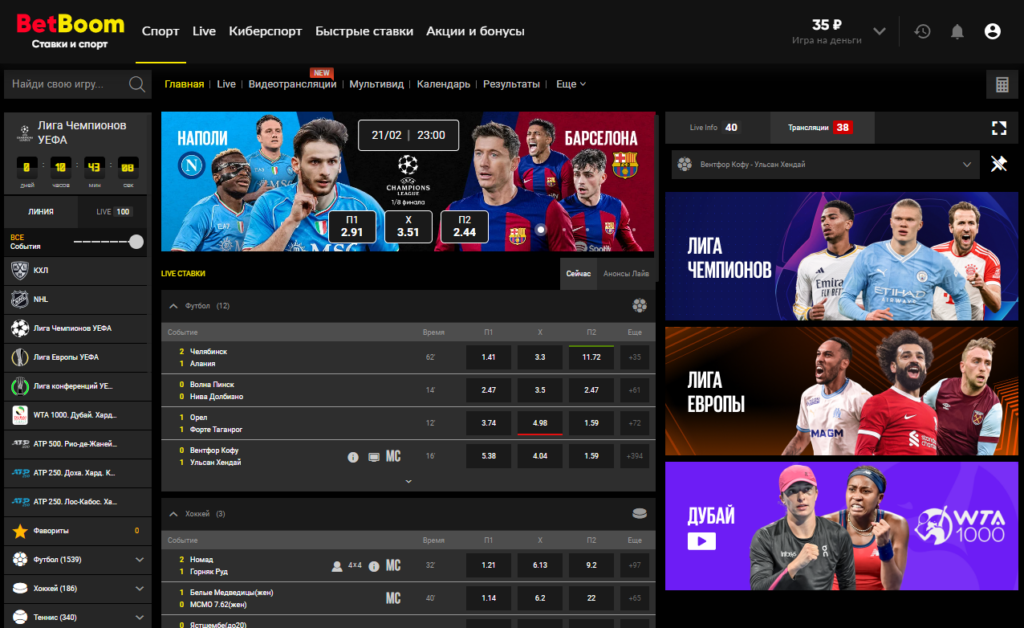Open Еще menu dropdown
This screenshot has width=1024, height=628.
pos(571,84)
